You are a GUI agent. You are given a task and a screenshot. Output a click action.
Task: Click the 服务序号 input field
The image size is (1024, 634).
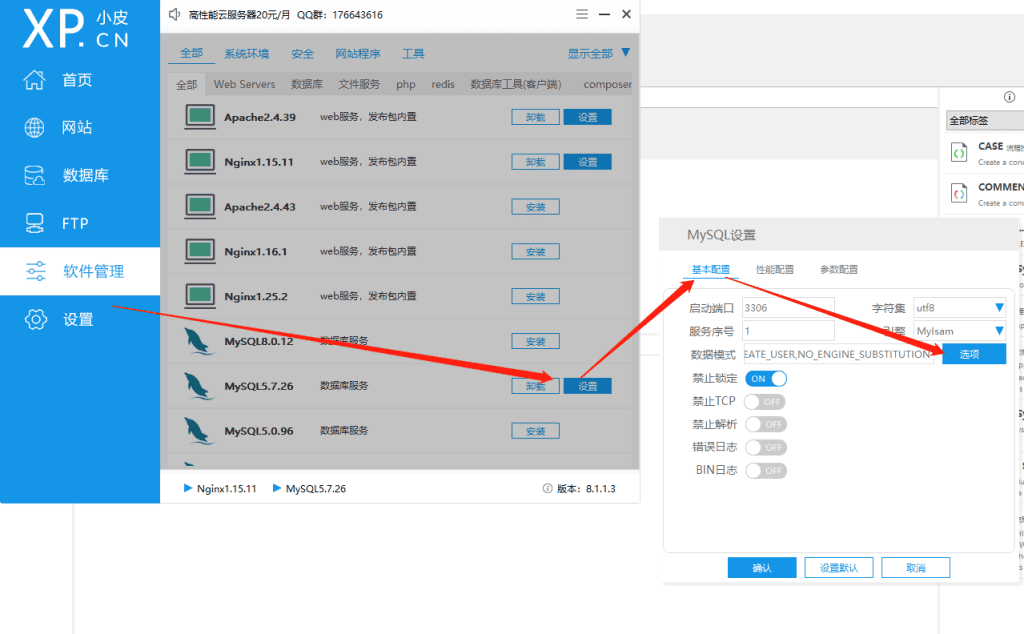click(x=788, y=331)
